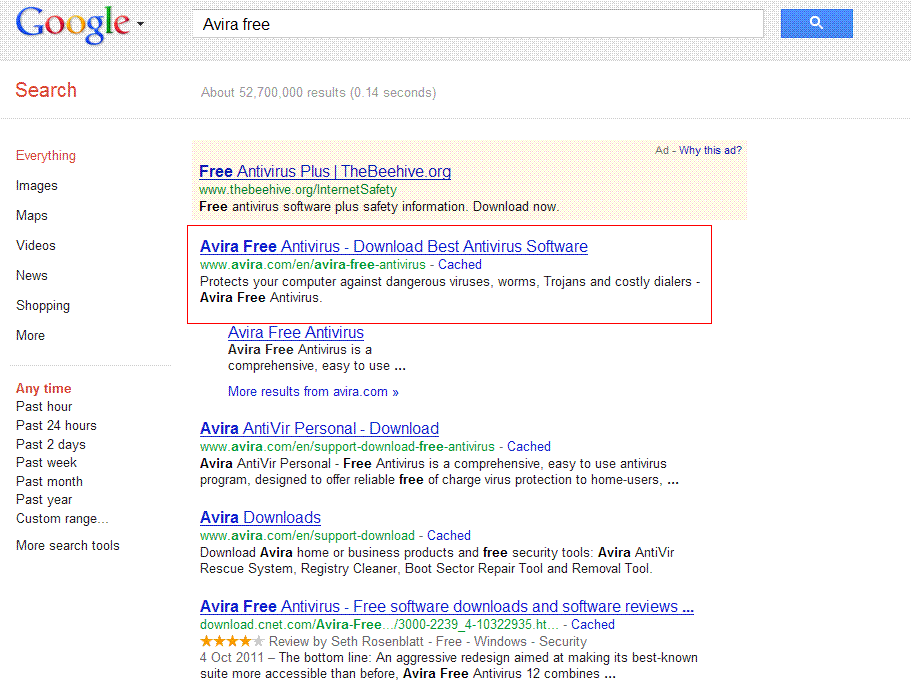Switch to Videos results
Viewport: 911px width, 689px height.
click(36, 246)
